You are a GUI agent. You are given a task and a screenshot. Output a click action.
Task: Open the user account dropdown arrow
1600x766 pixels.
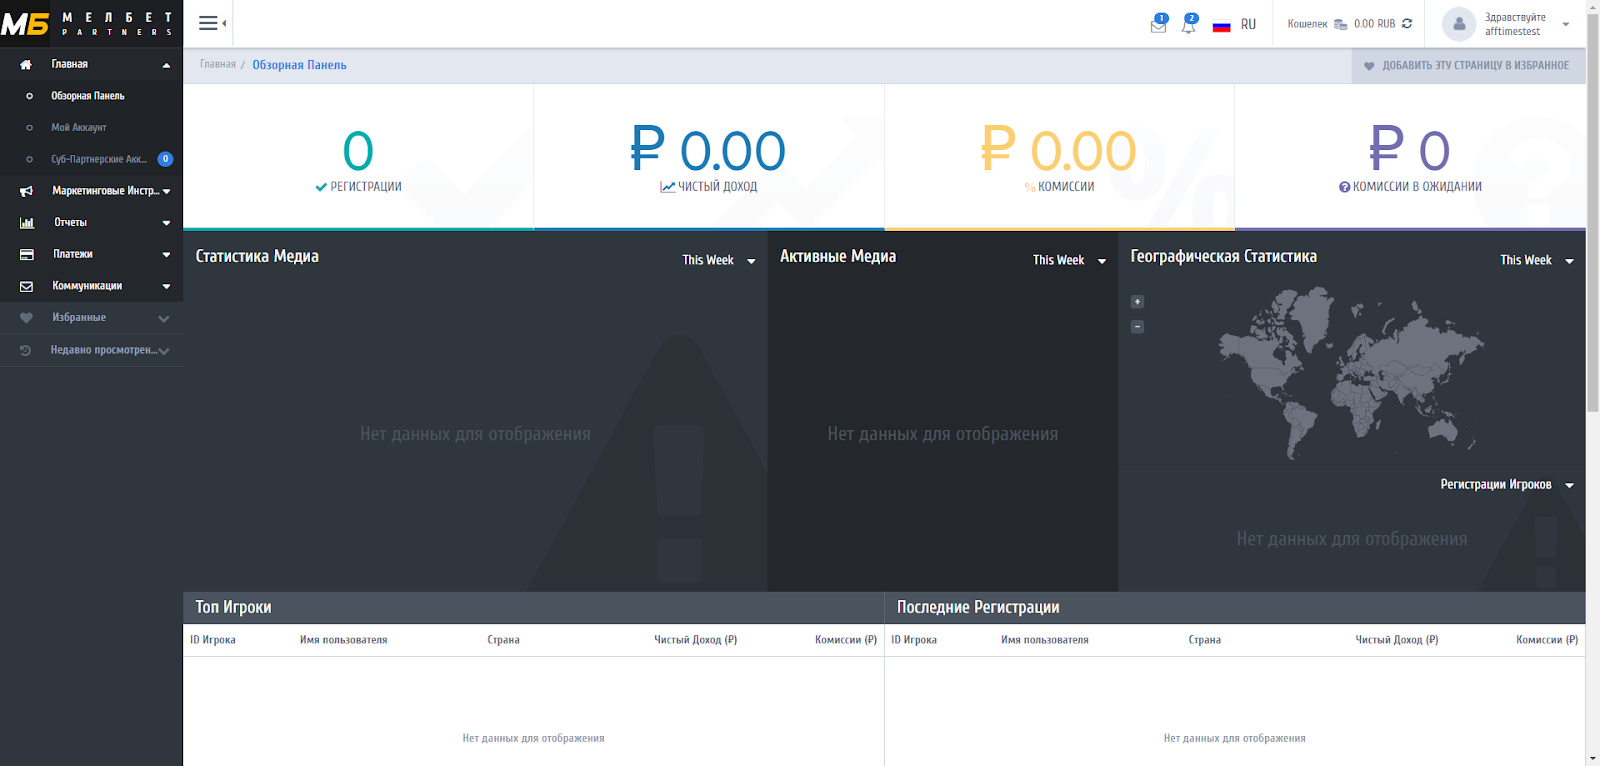1566,24
